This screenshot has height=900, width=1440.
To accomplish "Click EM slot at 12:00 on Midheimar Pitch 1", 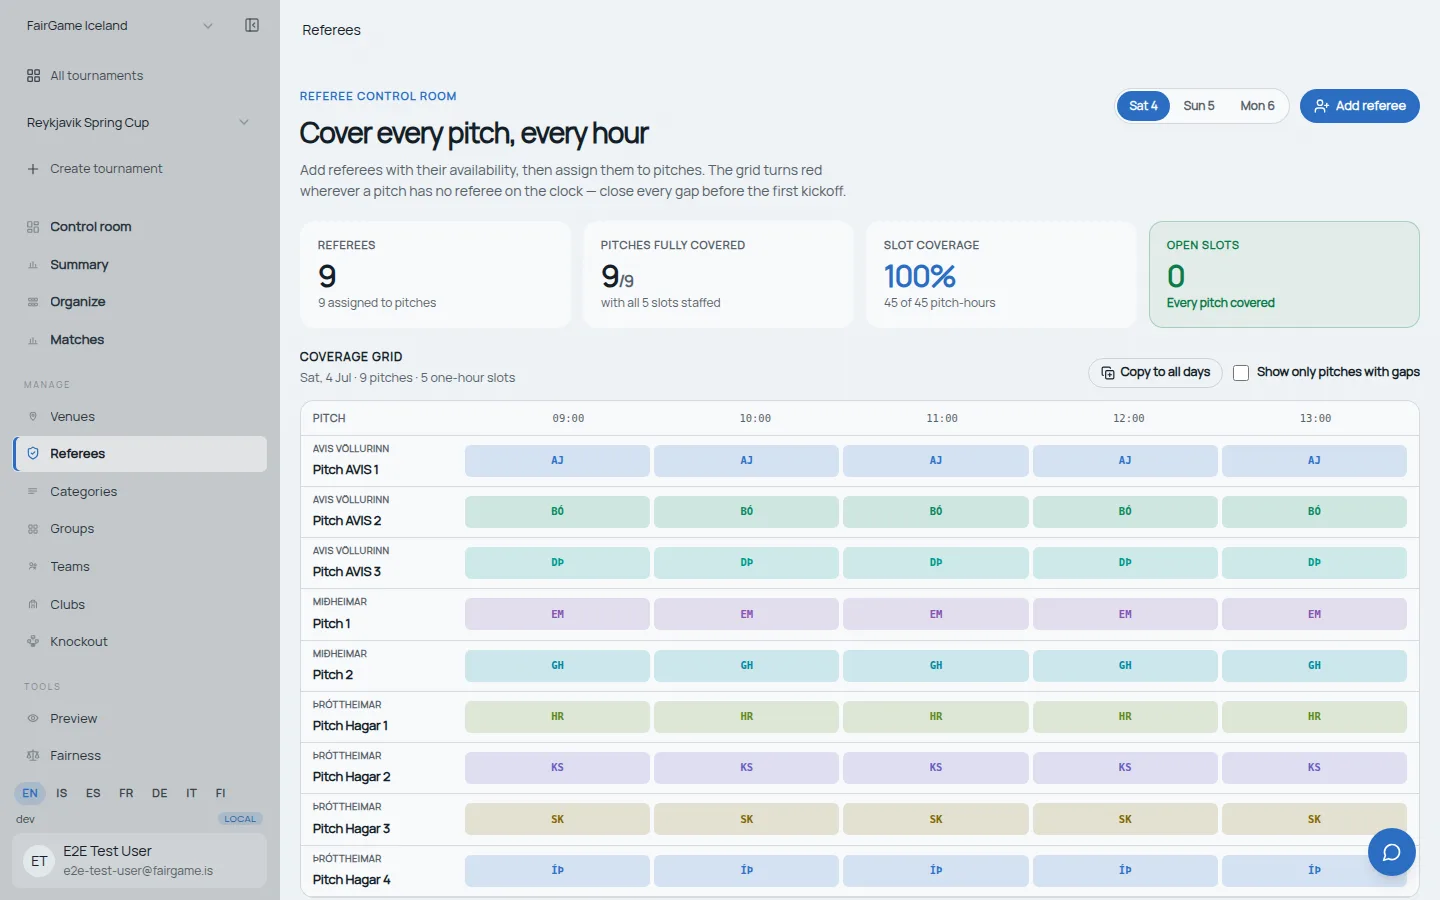I will pos(1125,614).
